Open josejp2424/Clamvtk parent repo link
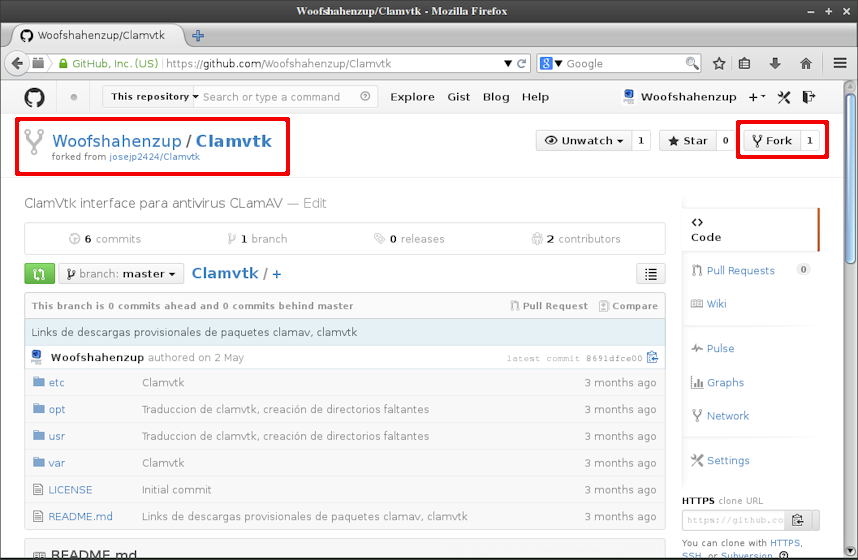The height and width of the screenshot is (560, 858). click(154, 157)
